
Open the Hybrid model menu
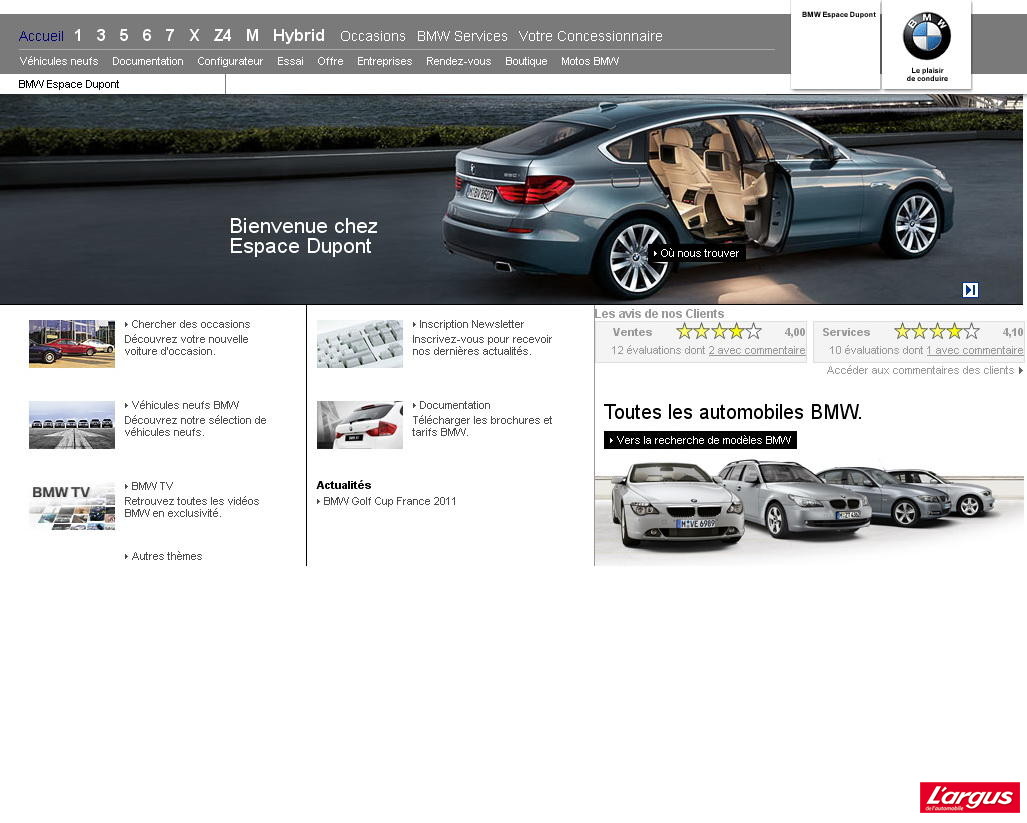(298, 35)
